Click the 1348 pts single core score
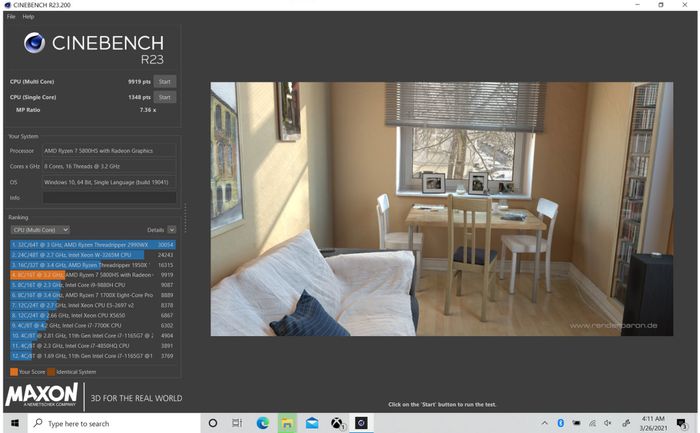 coord(139,97)
